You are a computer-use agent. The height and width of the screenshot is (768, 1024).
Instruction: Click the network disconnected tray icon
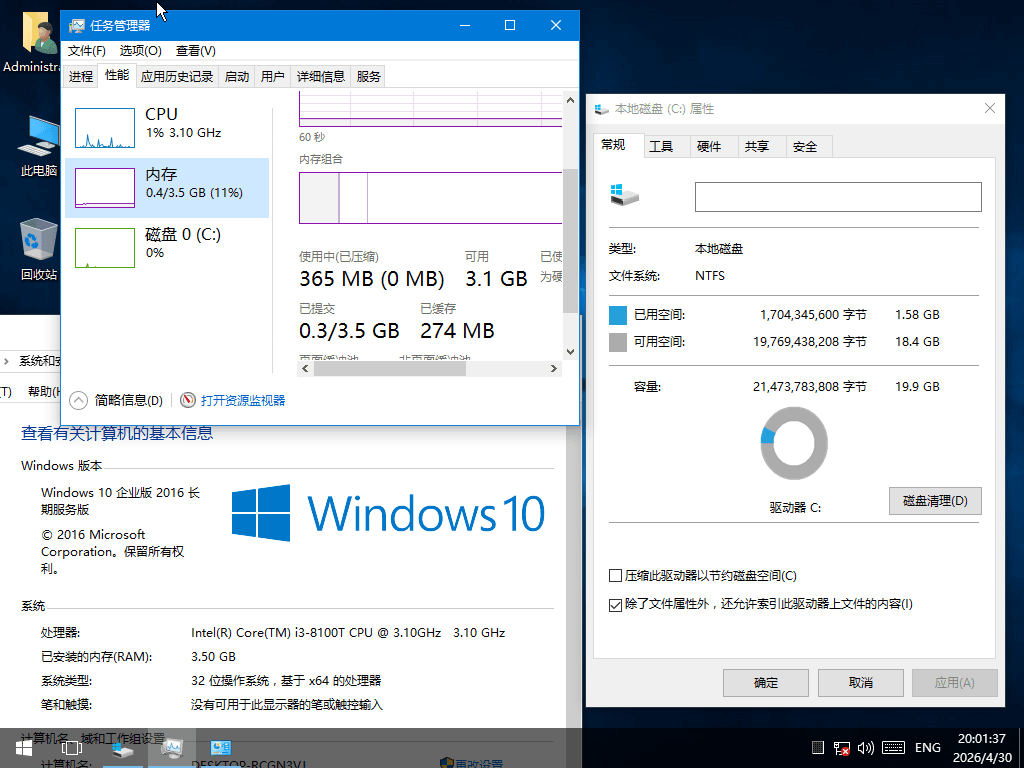point(842,748)
